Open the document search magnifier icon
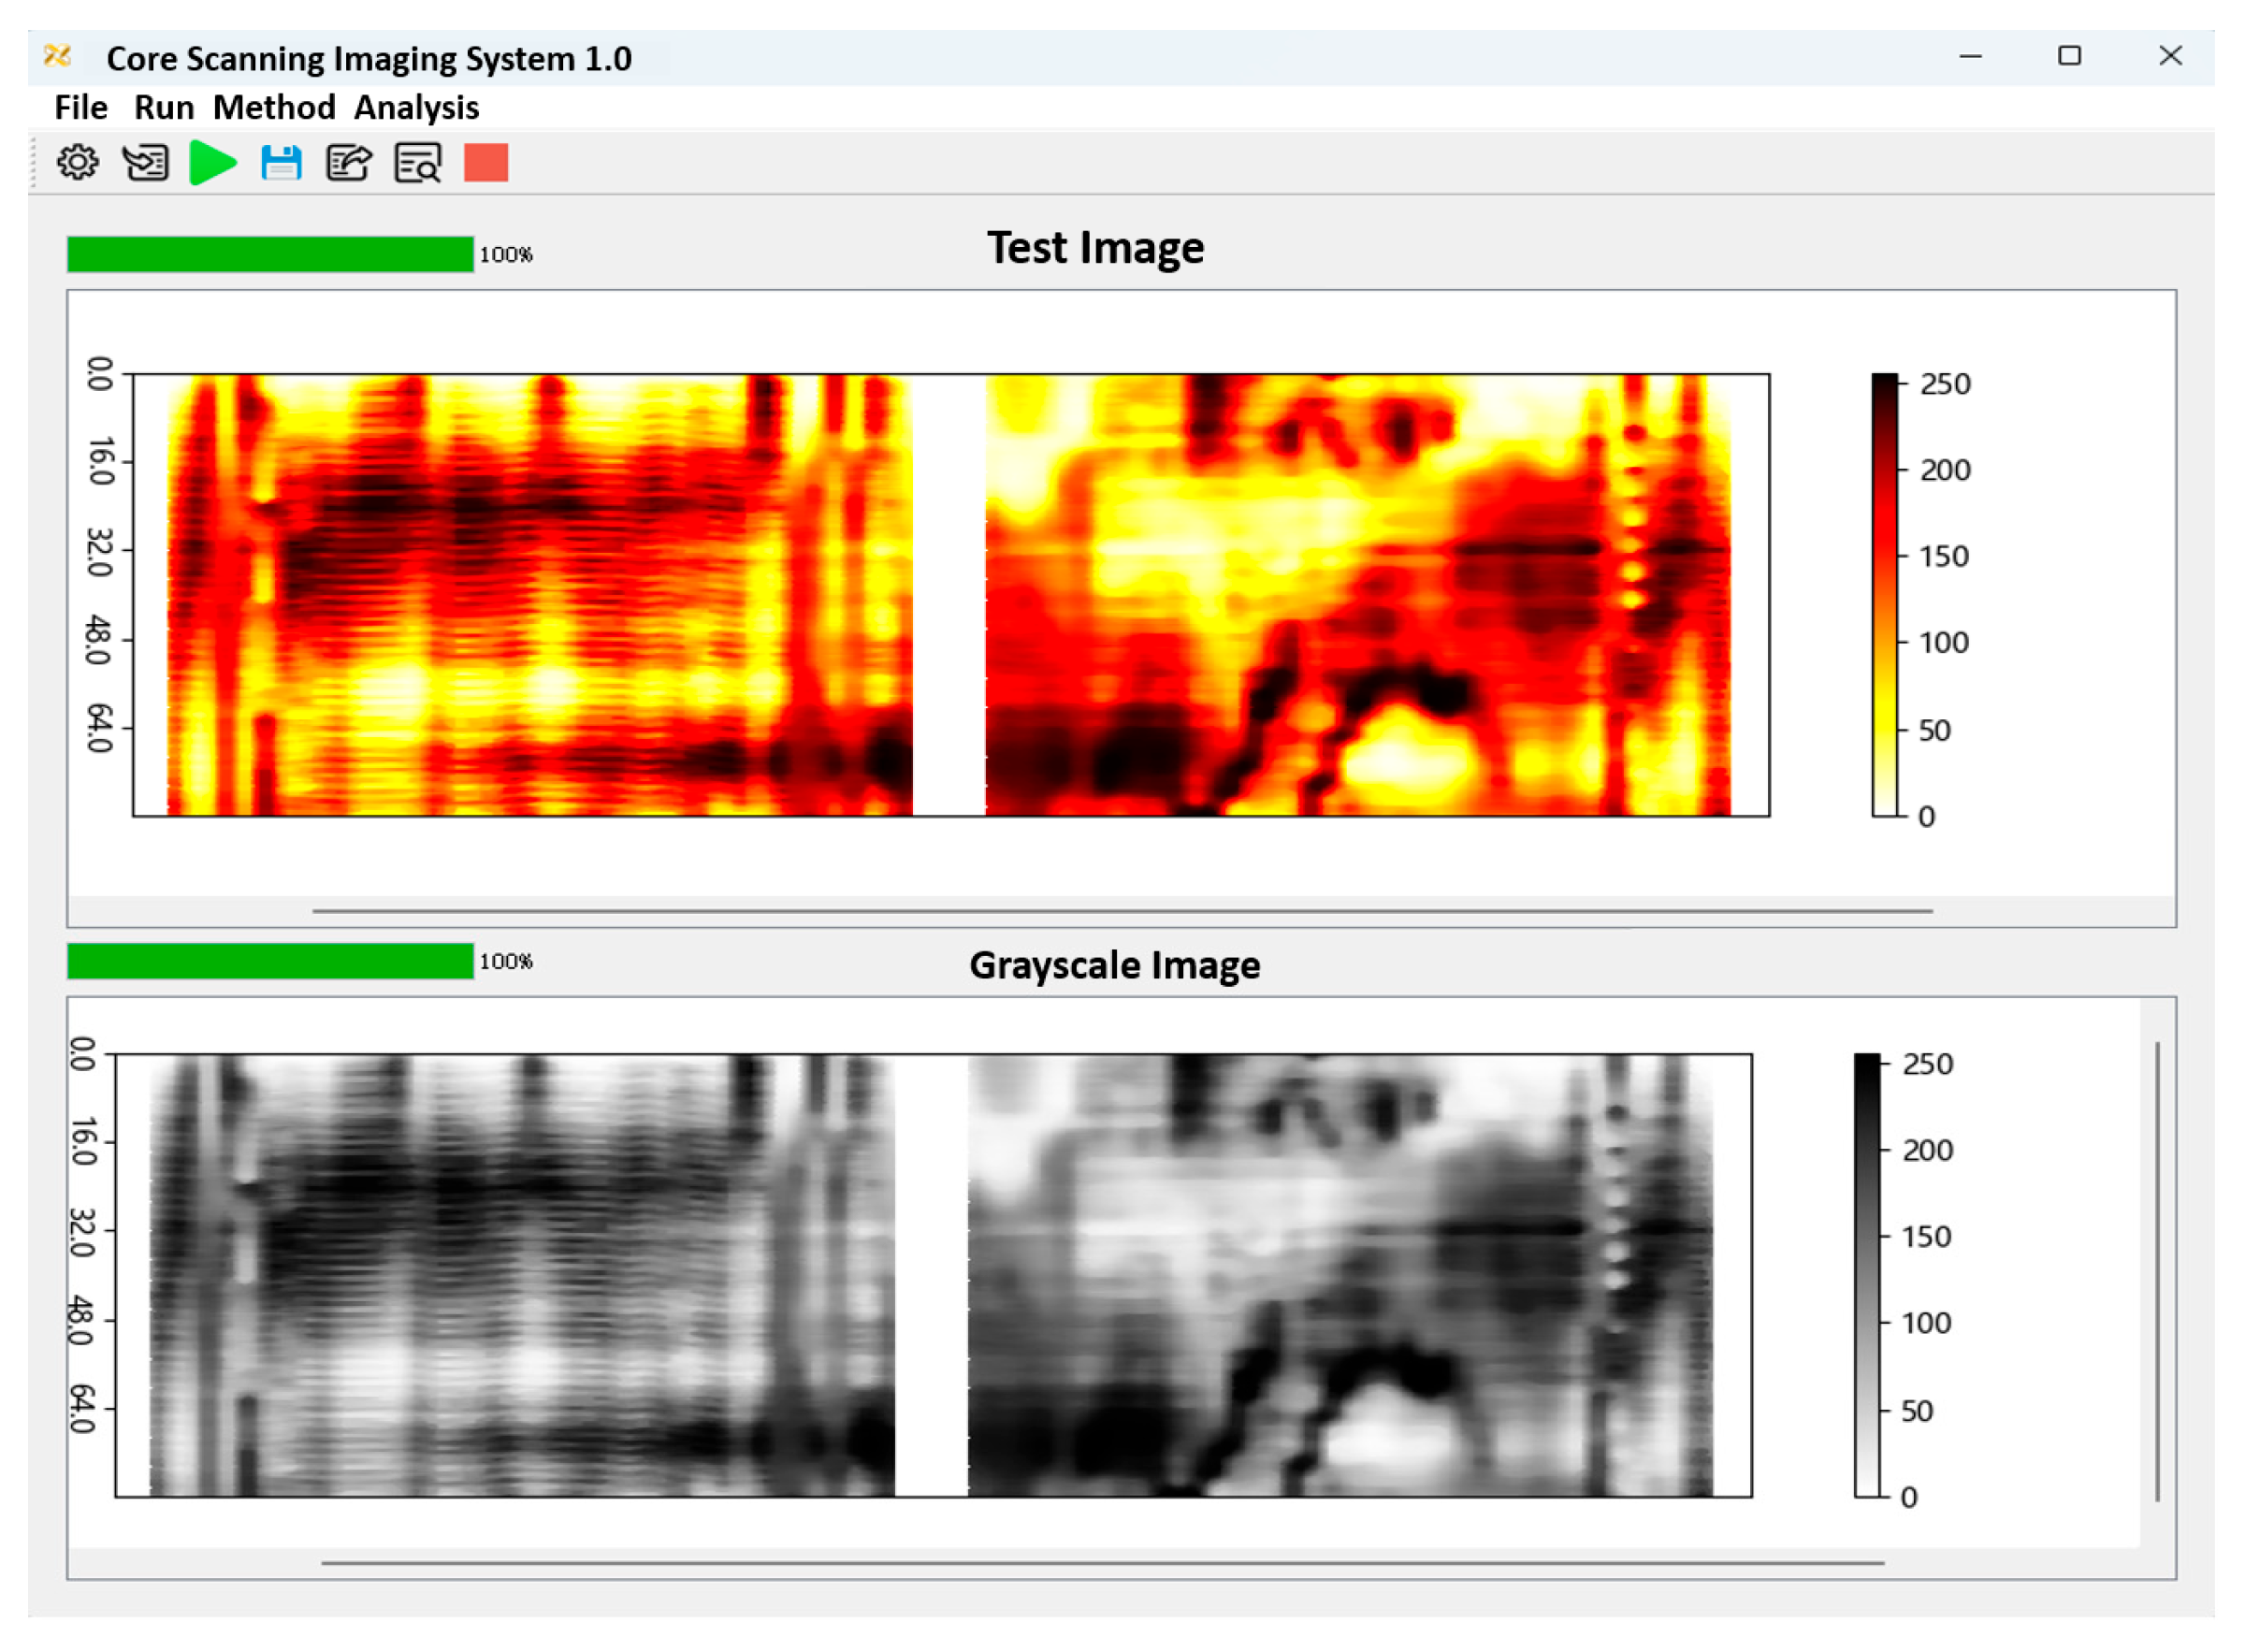 [x=417, y=162]
